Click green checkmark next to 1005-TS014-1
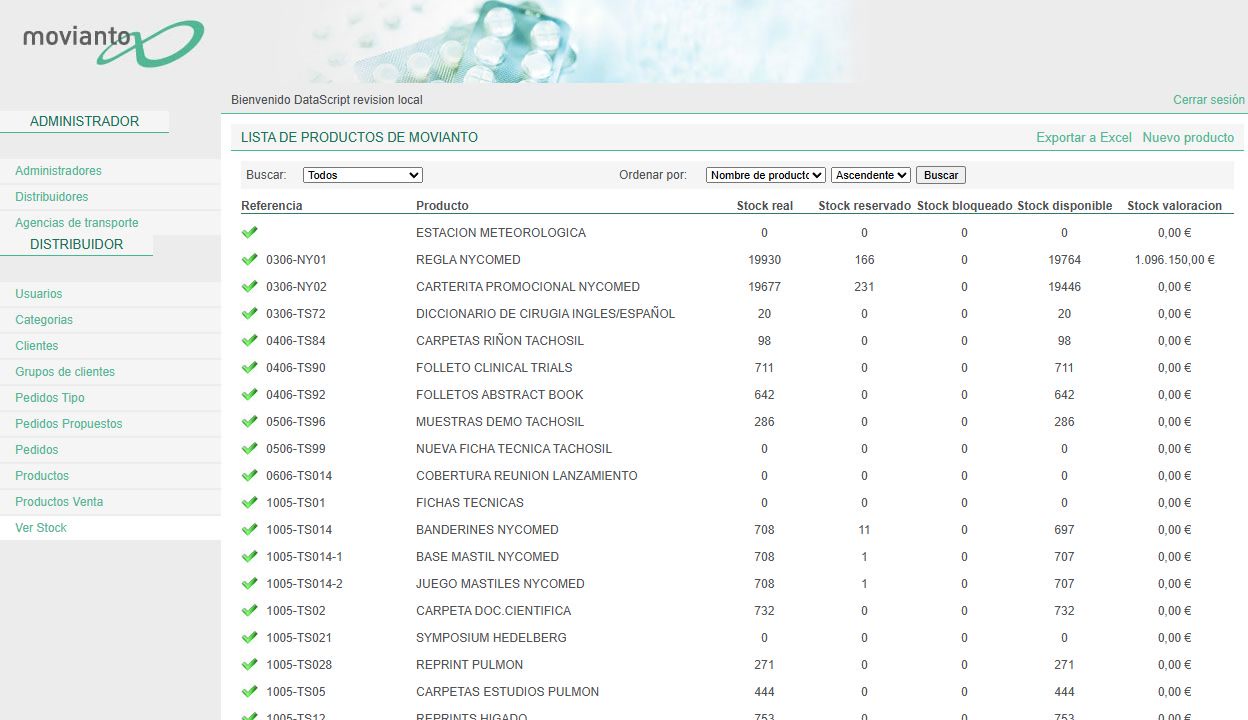The height and width of the screenshot is (720, 1248). tap(250, 557)
